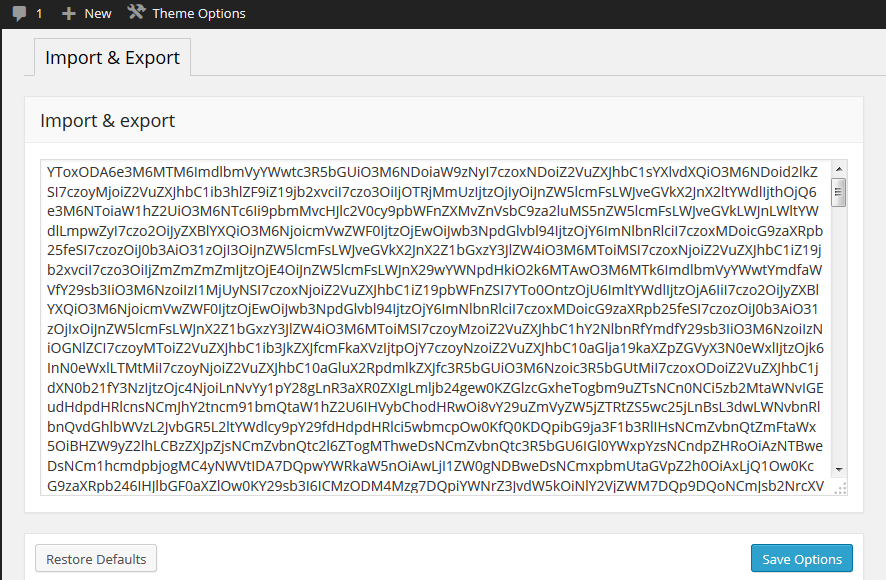
Task: Switch to the Import & Export tab
Action: coord(112,58)
